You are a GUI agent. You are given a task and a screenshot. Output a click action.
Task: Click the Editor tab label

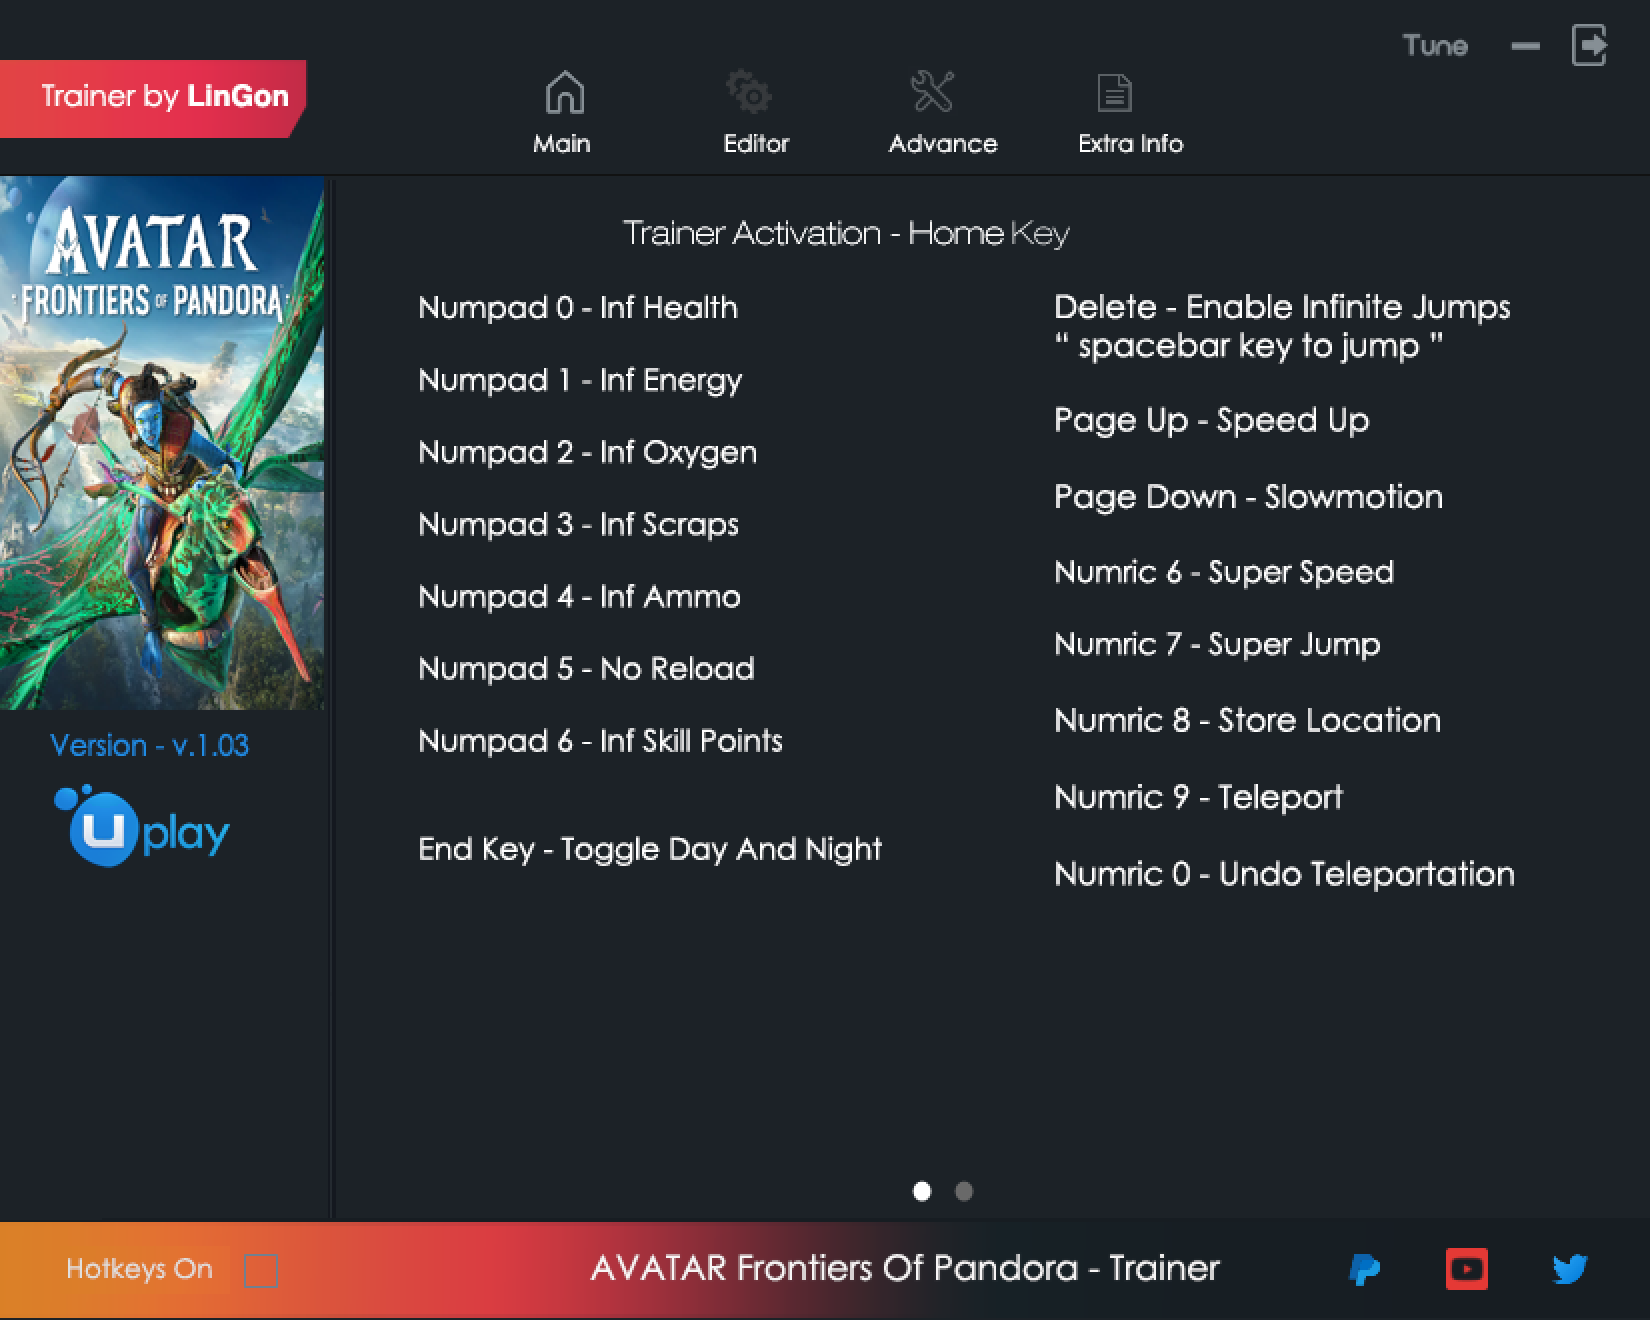[756, 144]
